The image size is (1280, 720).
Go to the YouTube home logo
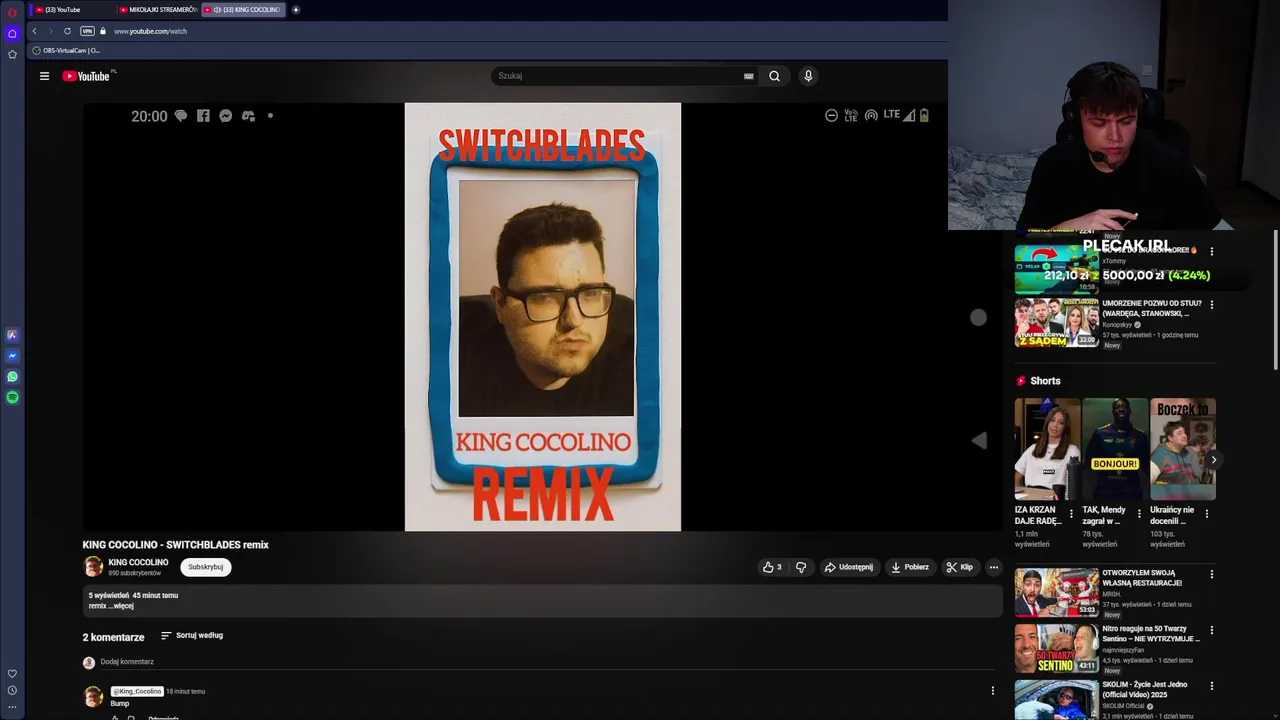click(86, 76)
